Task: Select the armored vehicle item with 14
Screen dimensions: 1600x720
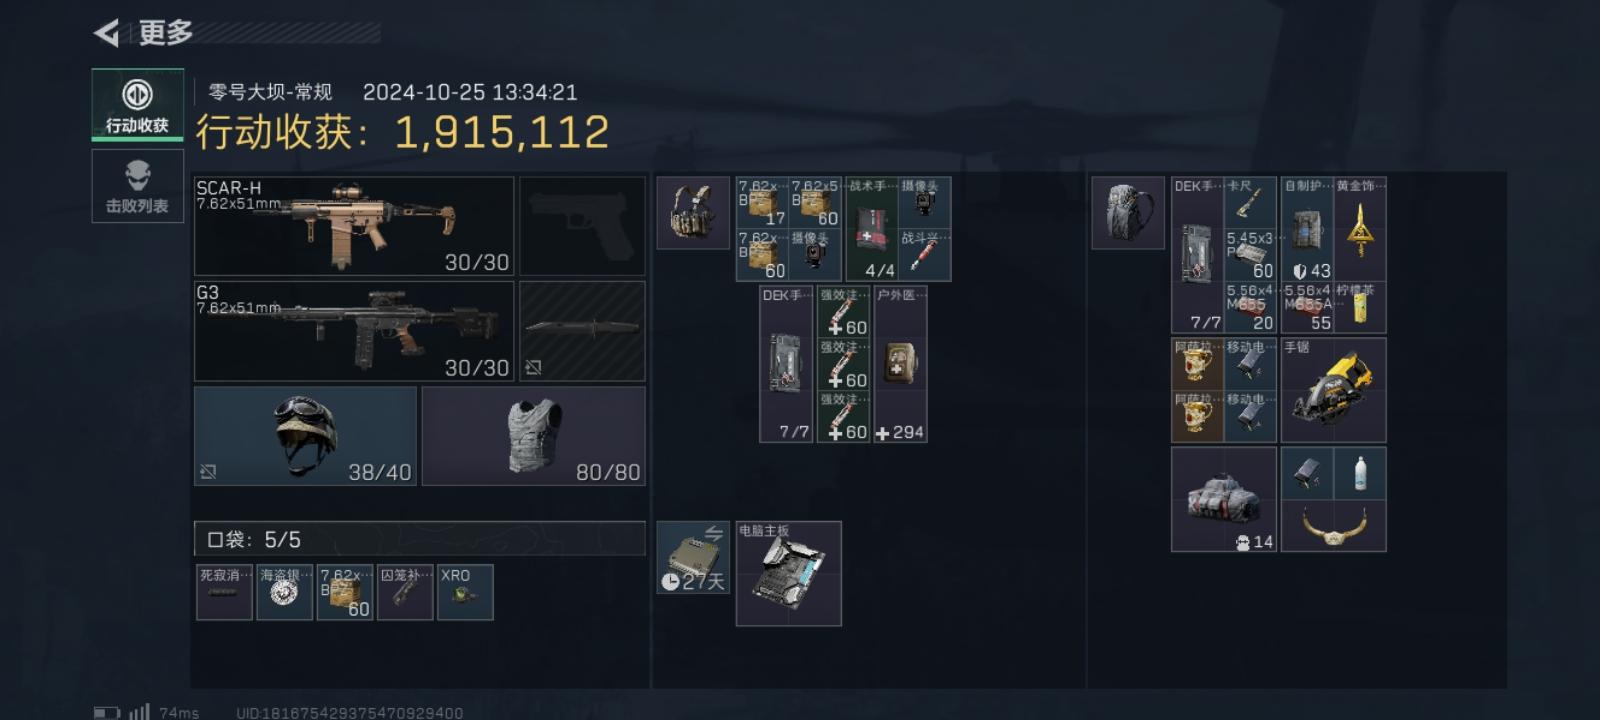Action: pos(1224,500)
